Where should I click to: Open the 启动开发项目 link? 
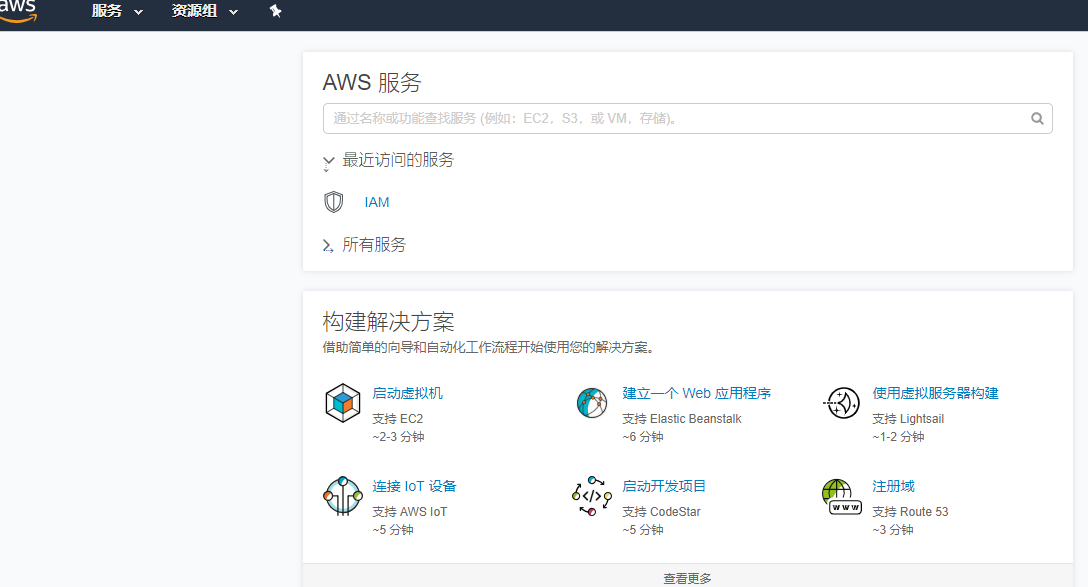[664, 486]
